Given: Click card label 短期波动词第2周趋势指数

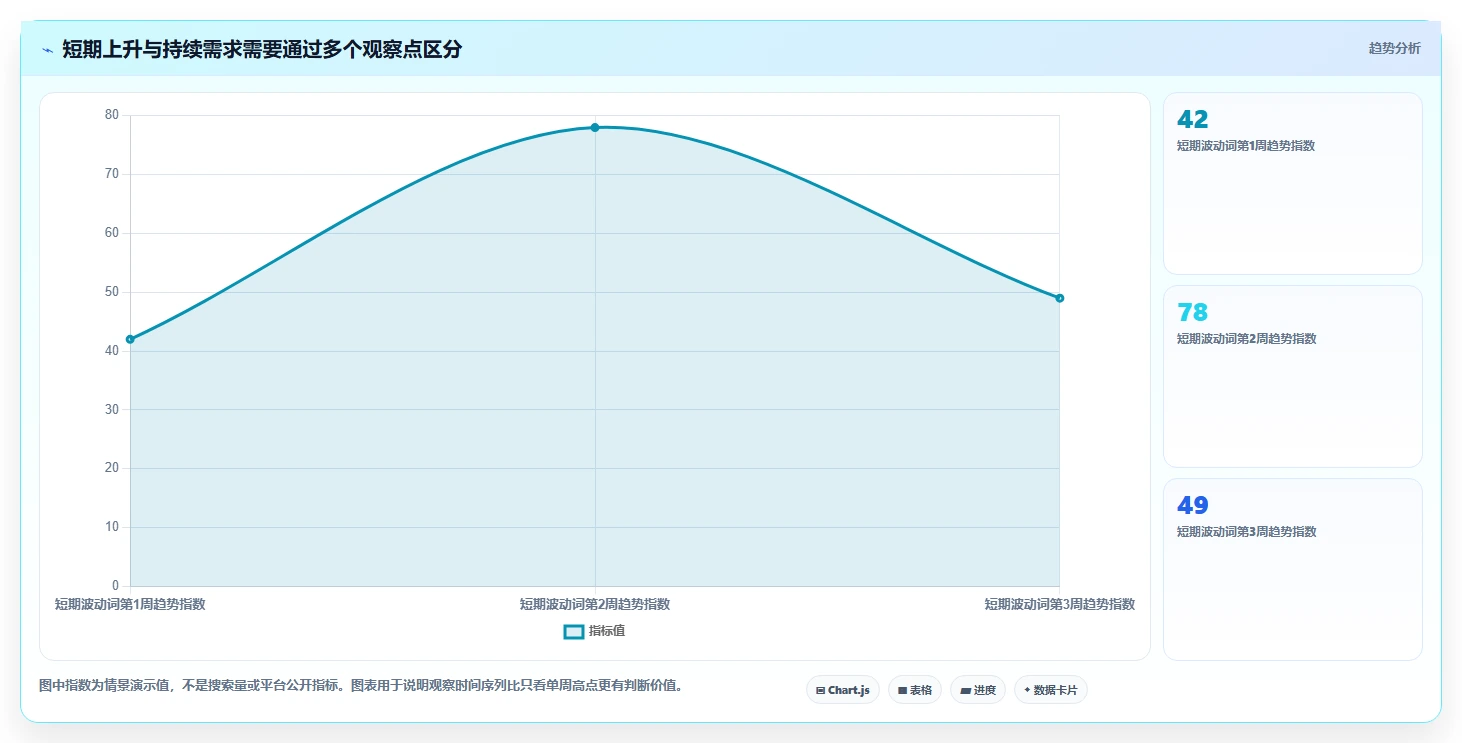Looking at the screenshot, I should pyautogui.click(x=1246, y=339).
